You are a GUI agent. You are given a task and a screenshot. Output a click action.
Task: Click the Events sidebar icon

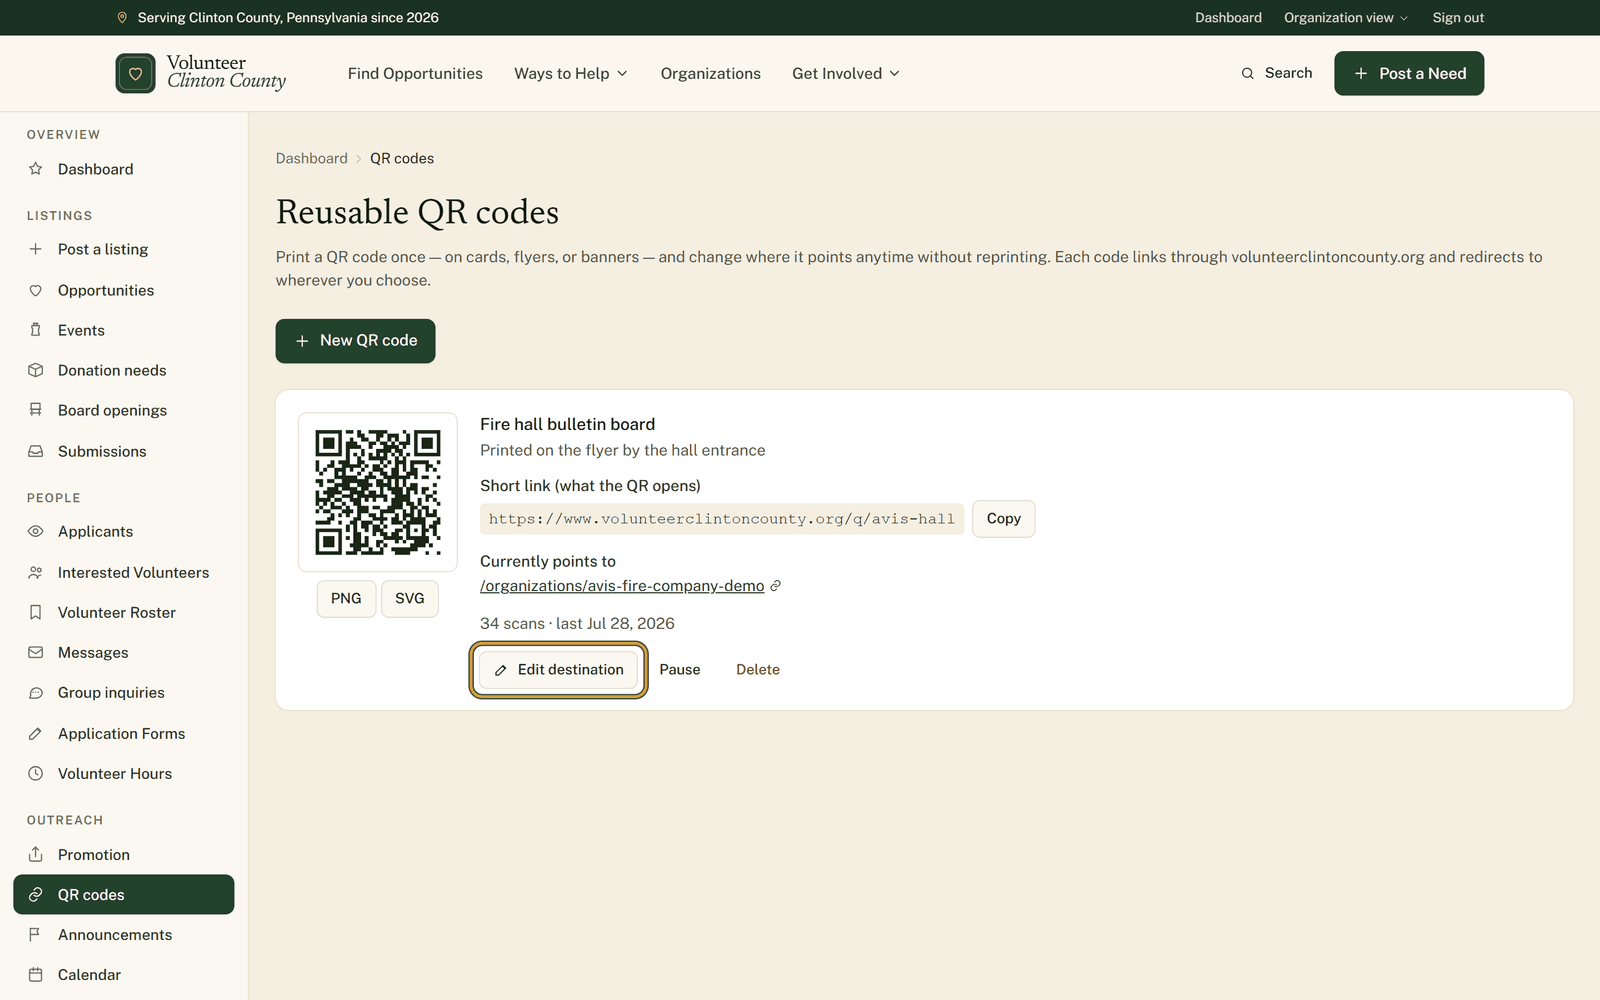pos(36,330)
